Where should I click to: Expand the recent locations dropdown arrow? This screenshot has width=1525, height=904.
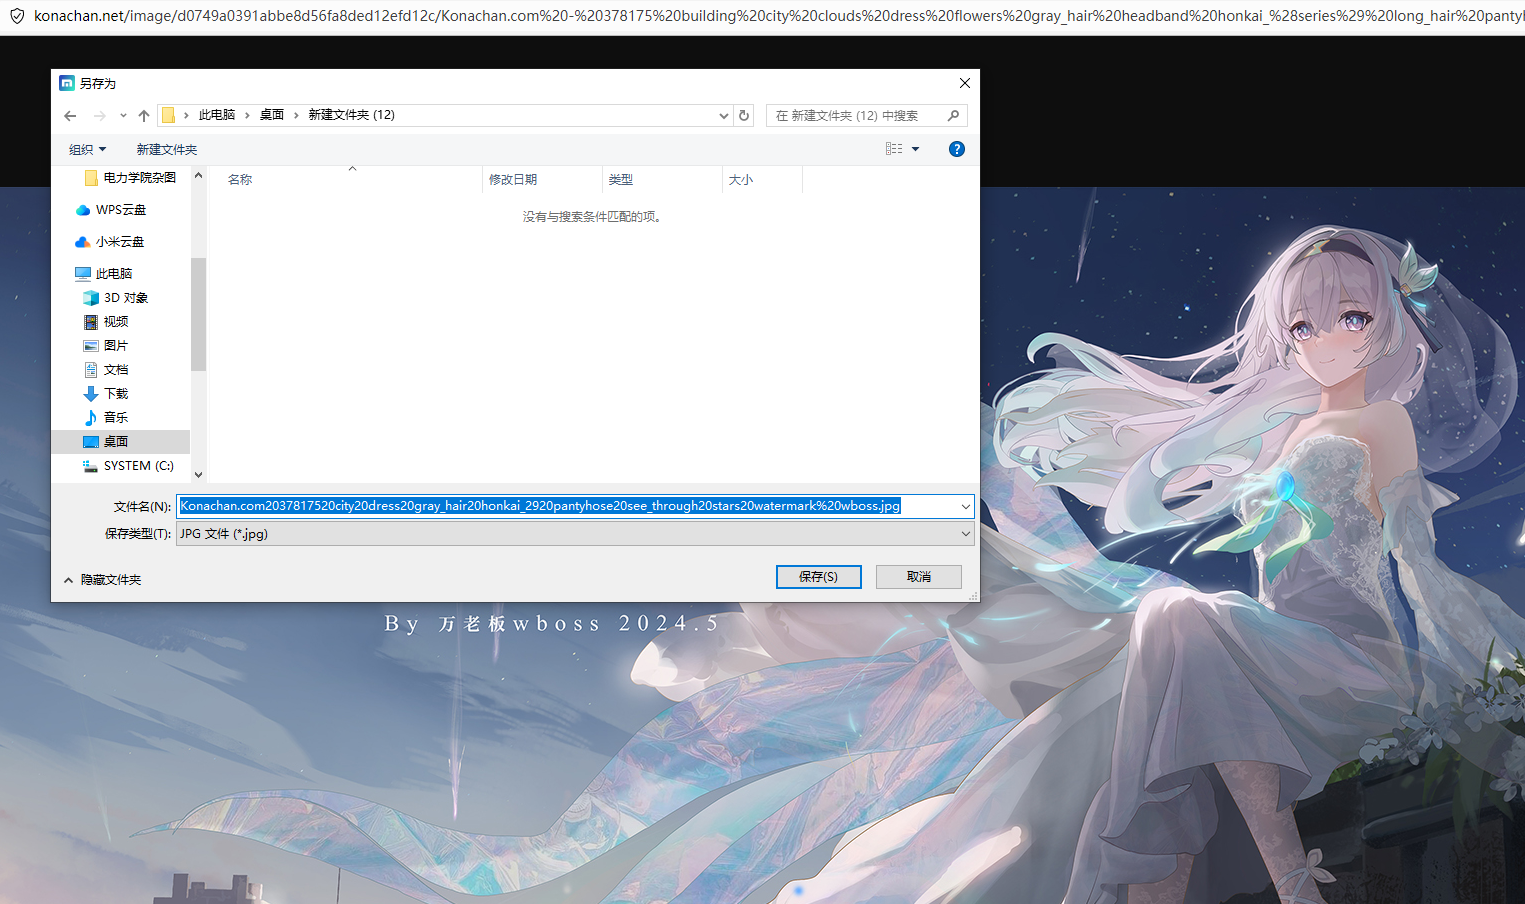point(123,116)
